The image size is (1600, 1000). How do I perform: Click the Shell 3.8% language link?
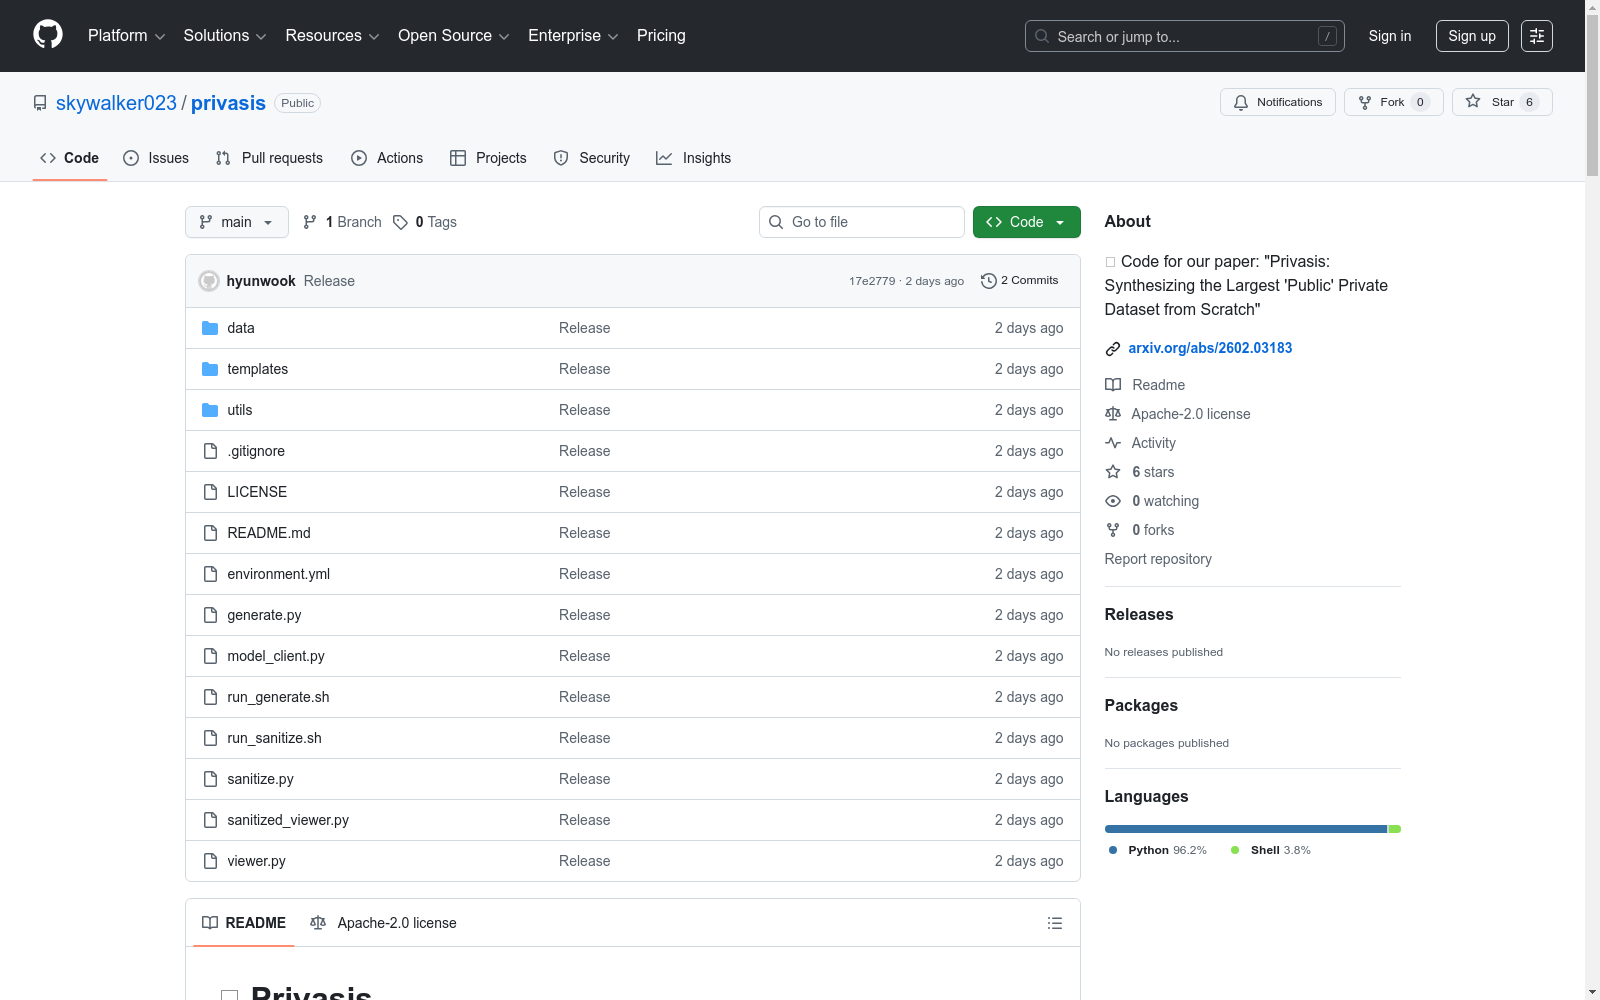(x=1271, y=850)
